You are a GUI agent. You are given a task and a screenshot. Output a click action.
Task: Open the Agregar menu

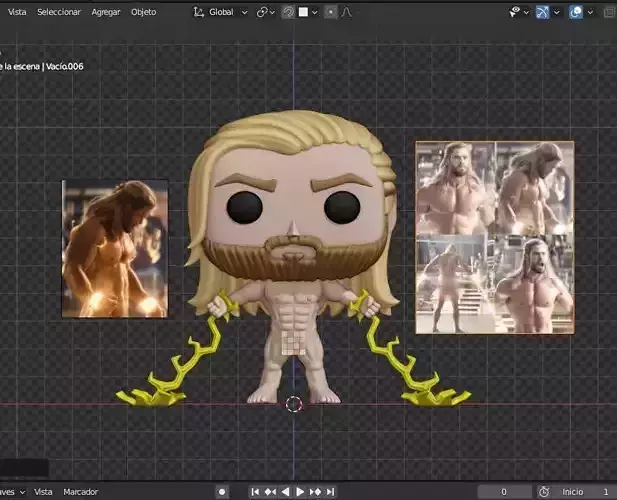106,12
